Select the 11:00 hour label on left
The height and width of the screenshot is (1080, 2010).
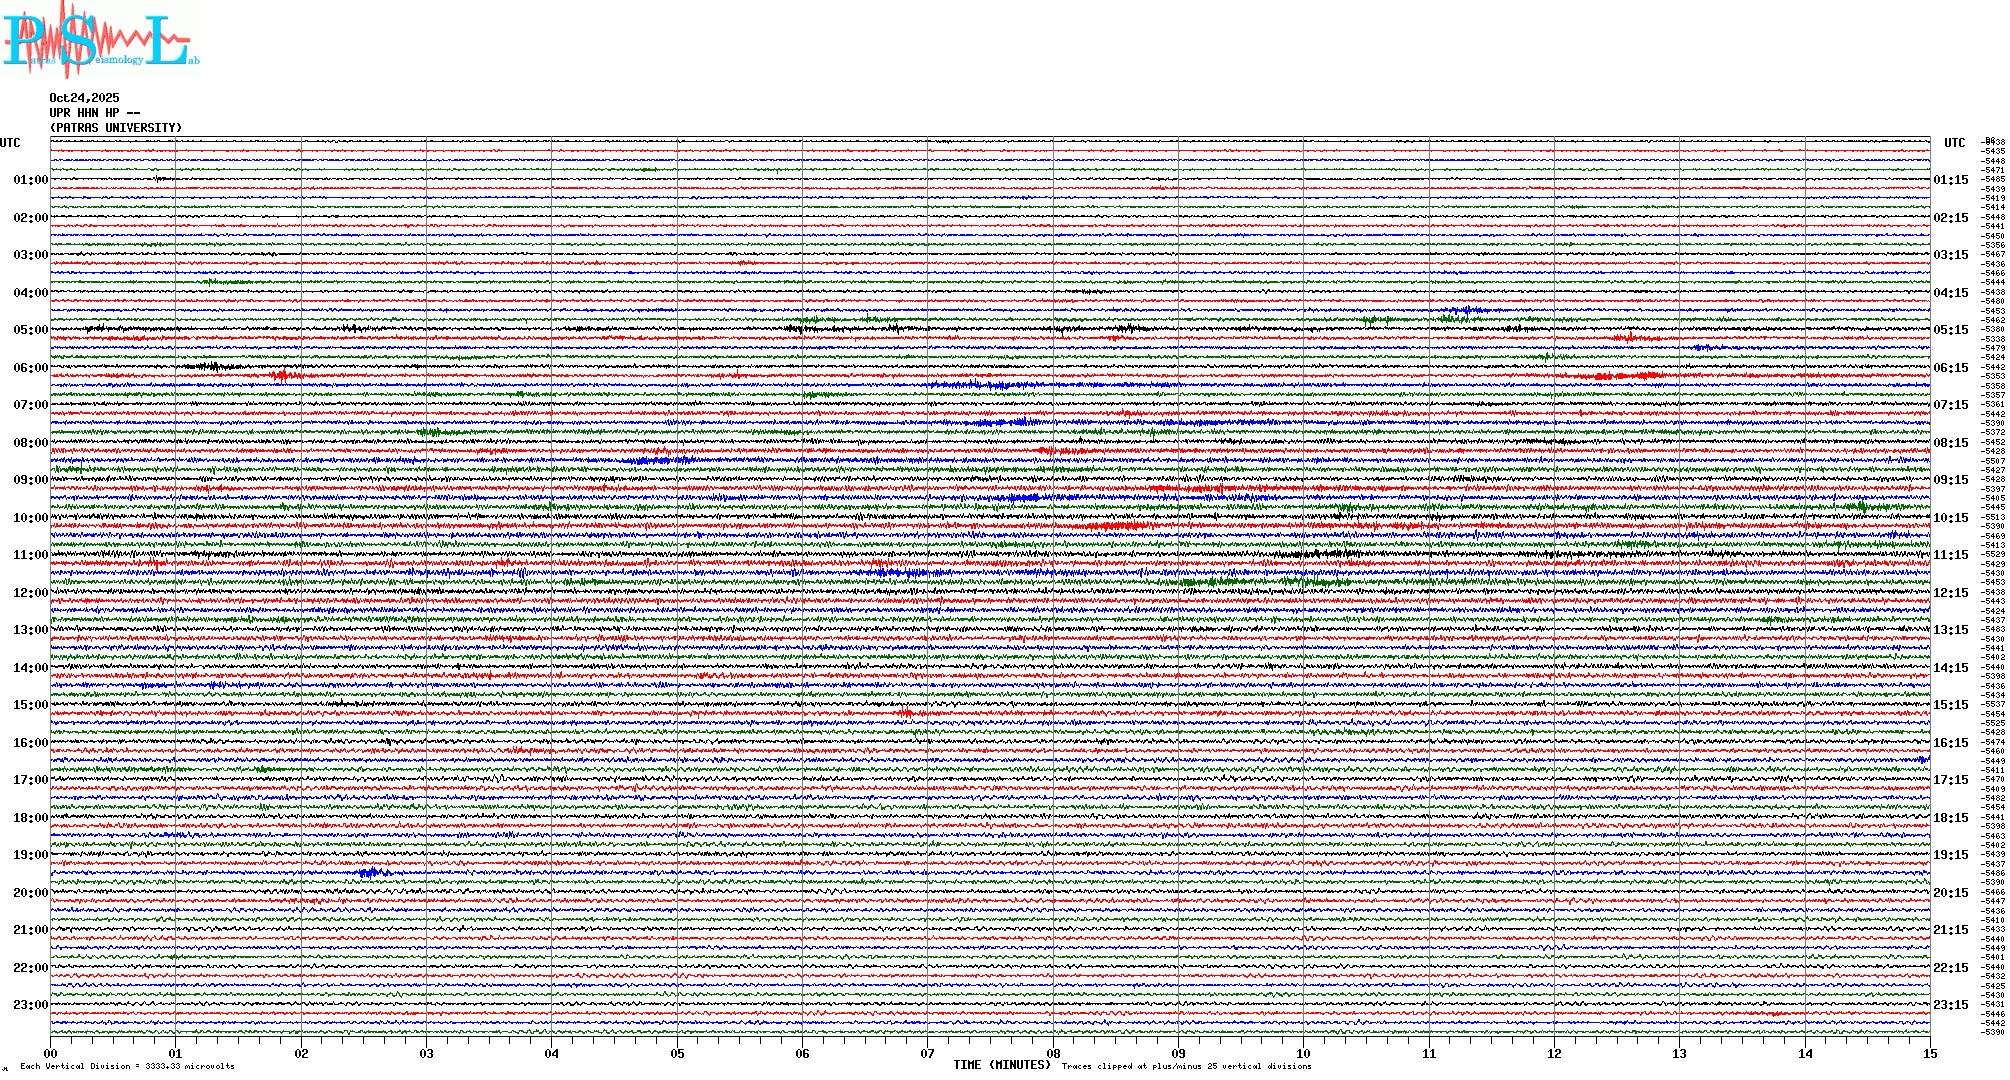tap(30, 555)
